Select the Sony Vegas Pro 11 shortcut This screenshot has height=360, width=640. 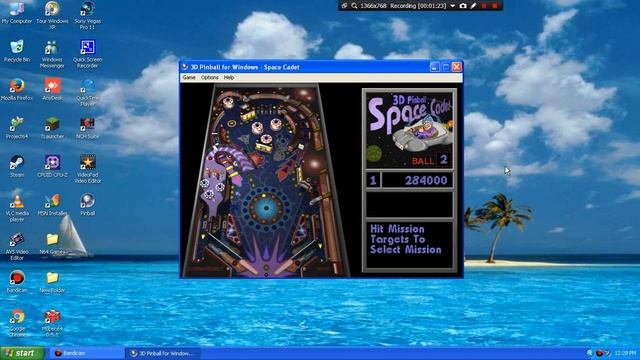[x=87, y=15]
